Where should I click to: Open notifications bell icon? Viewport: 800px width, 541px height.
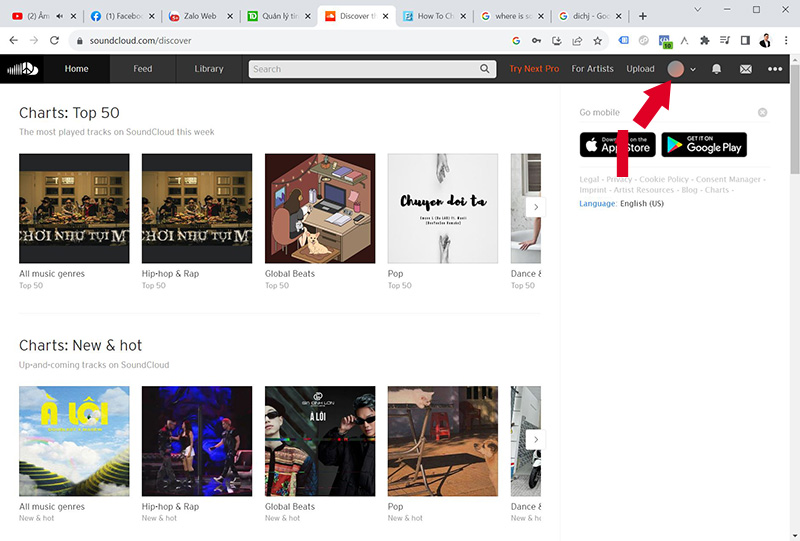716,69
